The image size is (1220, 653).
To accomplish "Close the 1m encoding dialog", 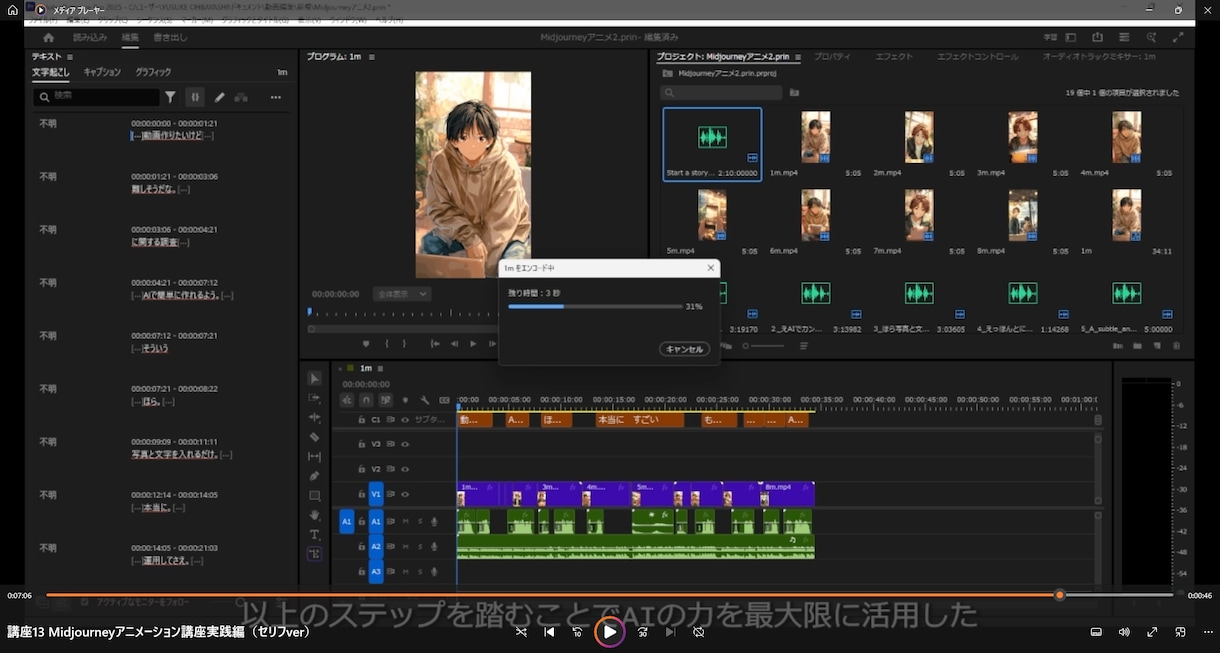I will (711, 268).
